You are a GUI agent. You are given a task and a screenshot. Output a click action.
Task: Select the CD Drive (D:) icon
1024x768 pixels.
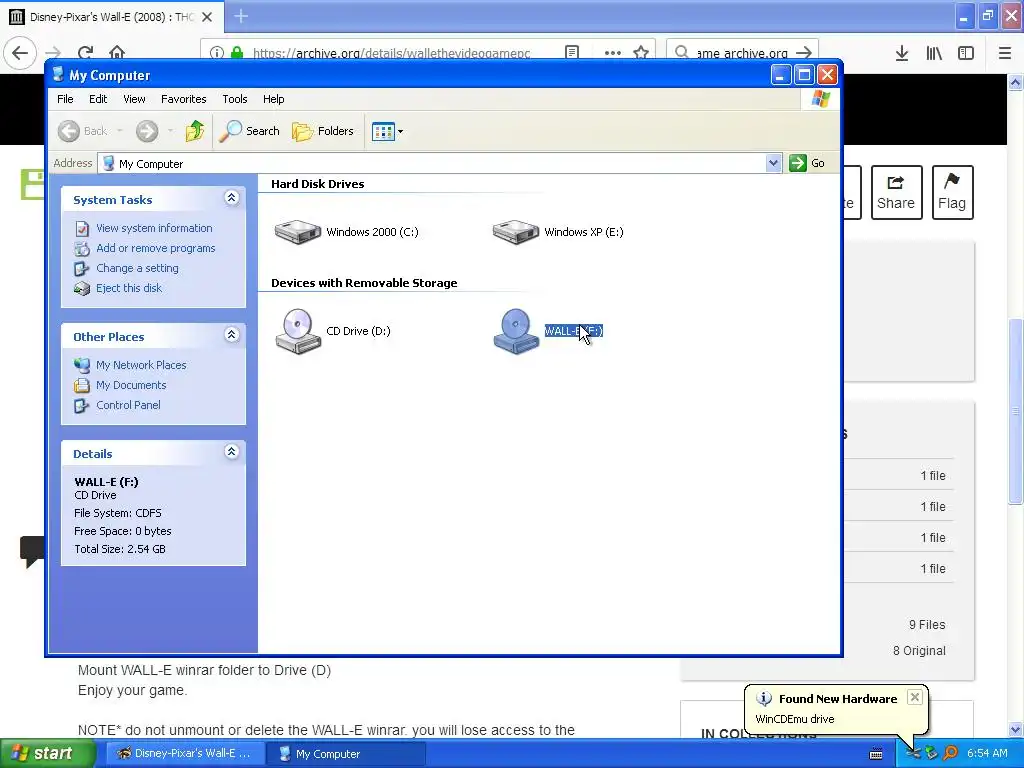[x=298, y=331]
